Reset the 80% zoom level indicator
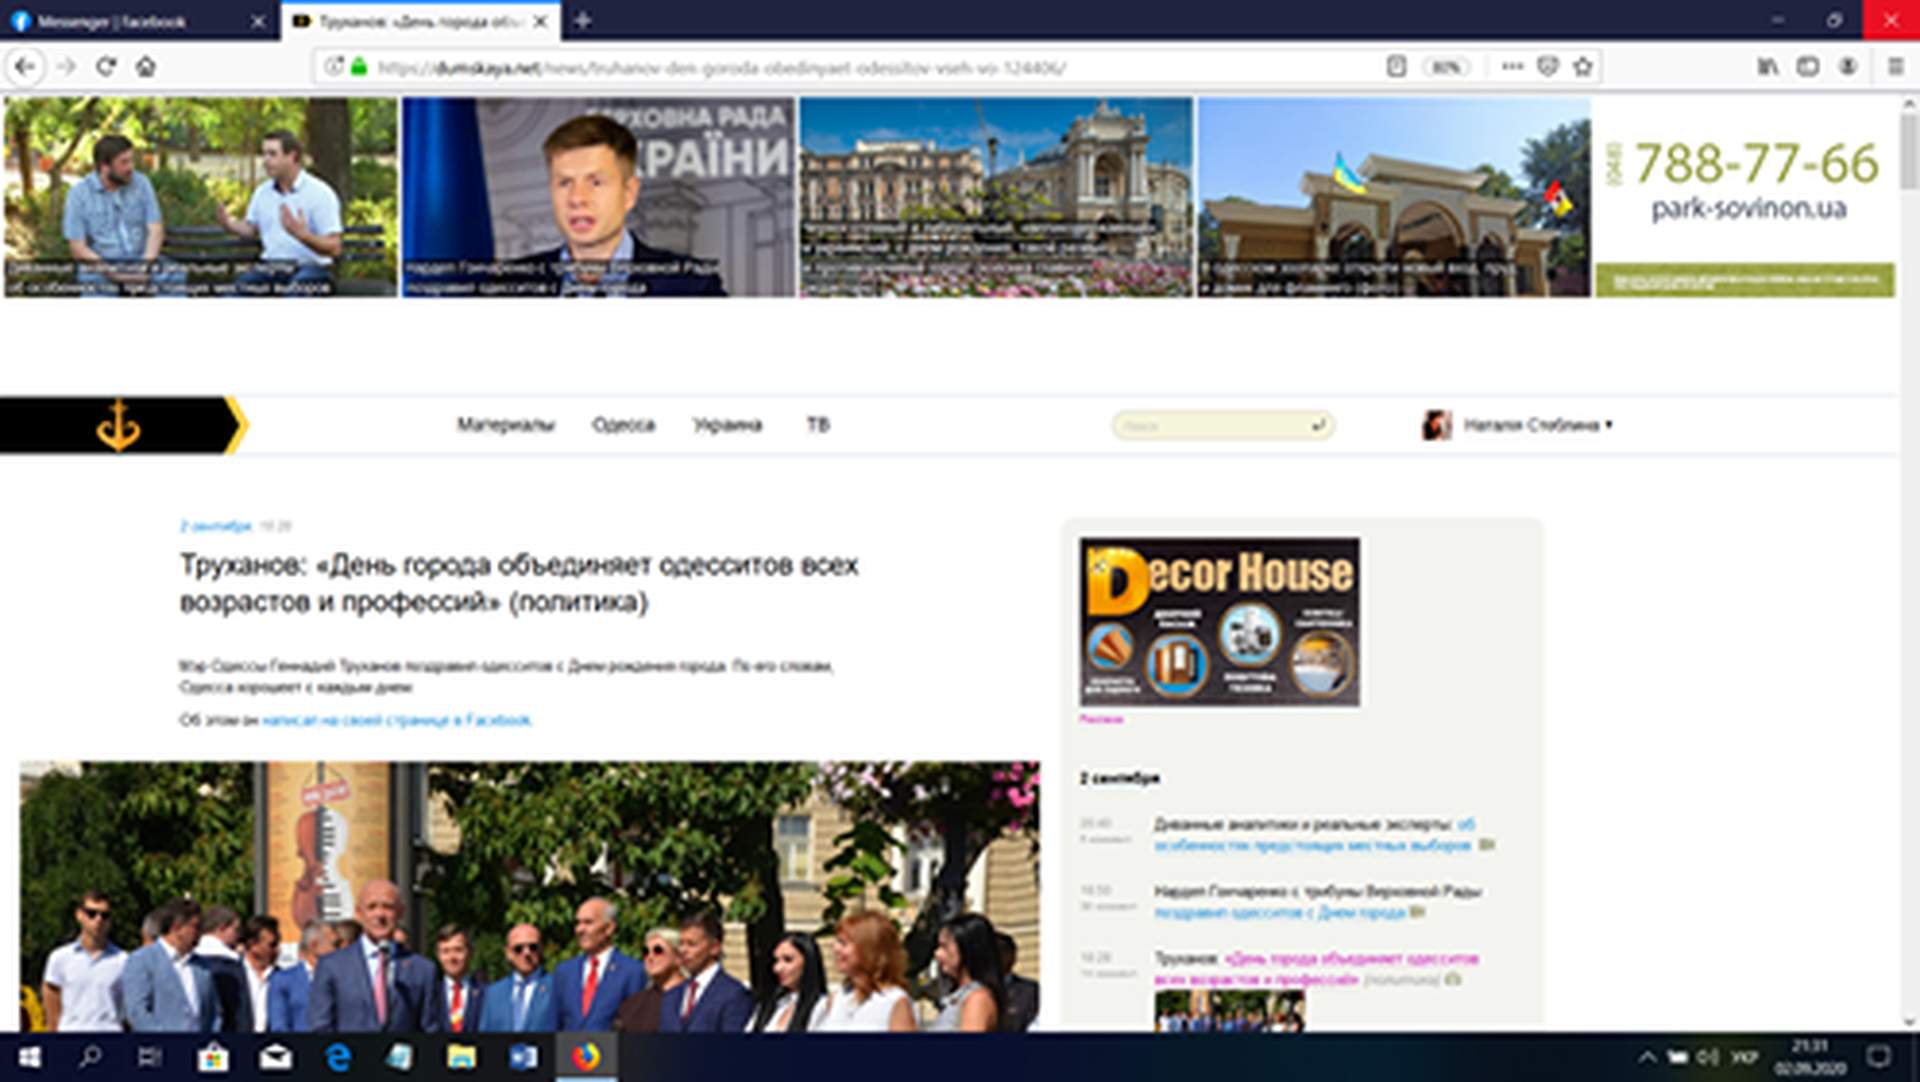Viewport: 1920px width, 1082px height. click(x=1445, y=67)
